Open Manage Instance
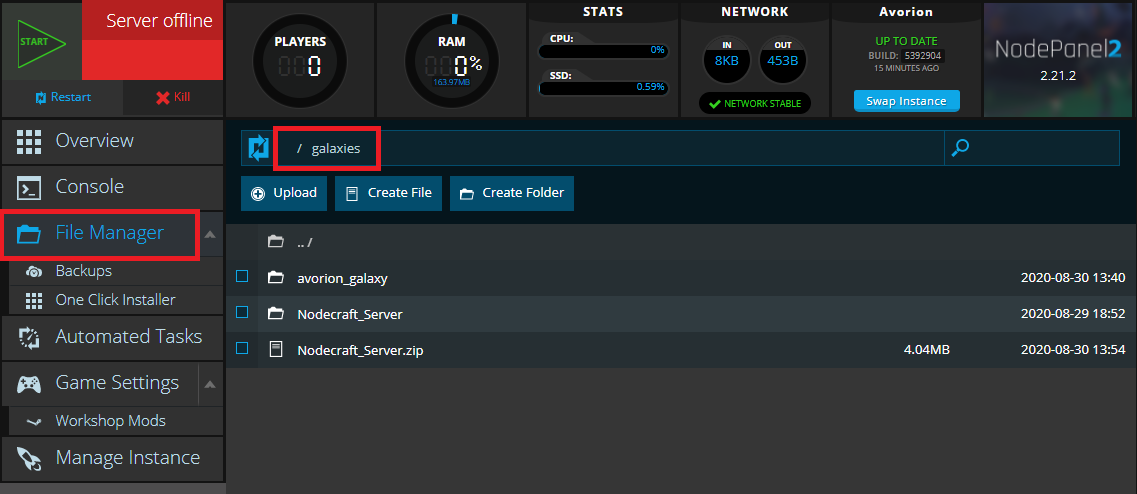This screenshot has height=494, width=1137. (112, 458)
